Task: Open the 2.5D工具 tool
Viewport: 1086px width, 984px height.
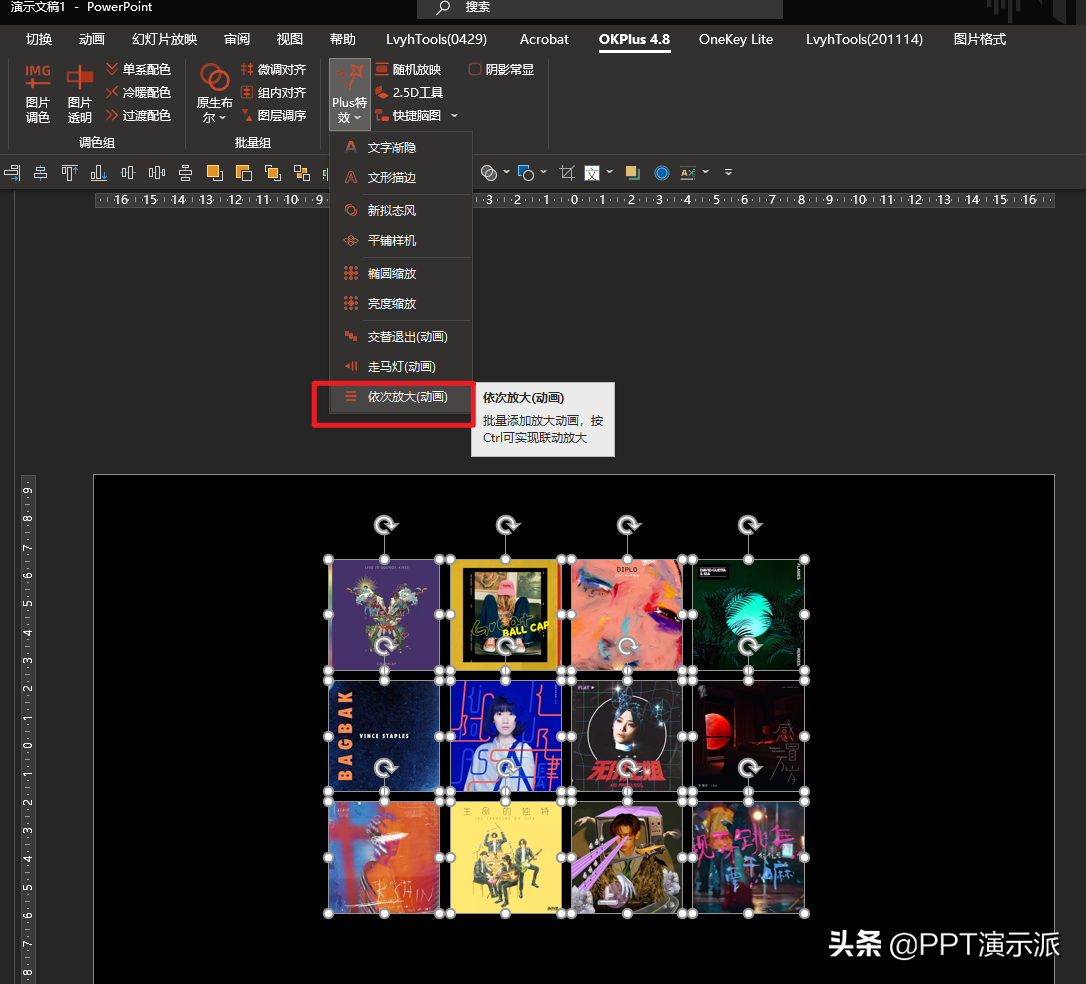Action: pos(409,92)
